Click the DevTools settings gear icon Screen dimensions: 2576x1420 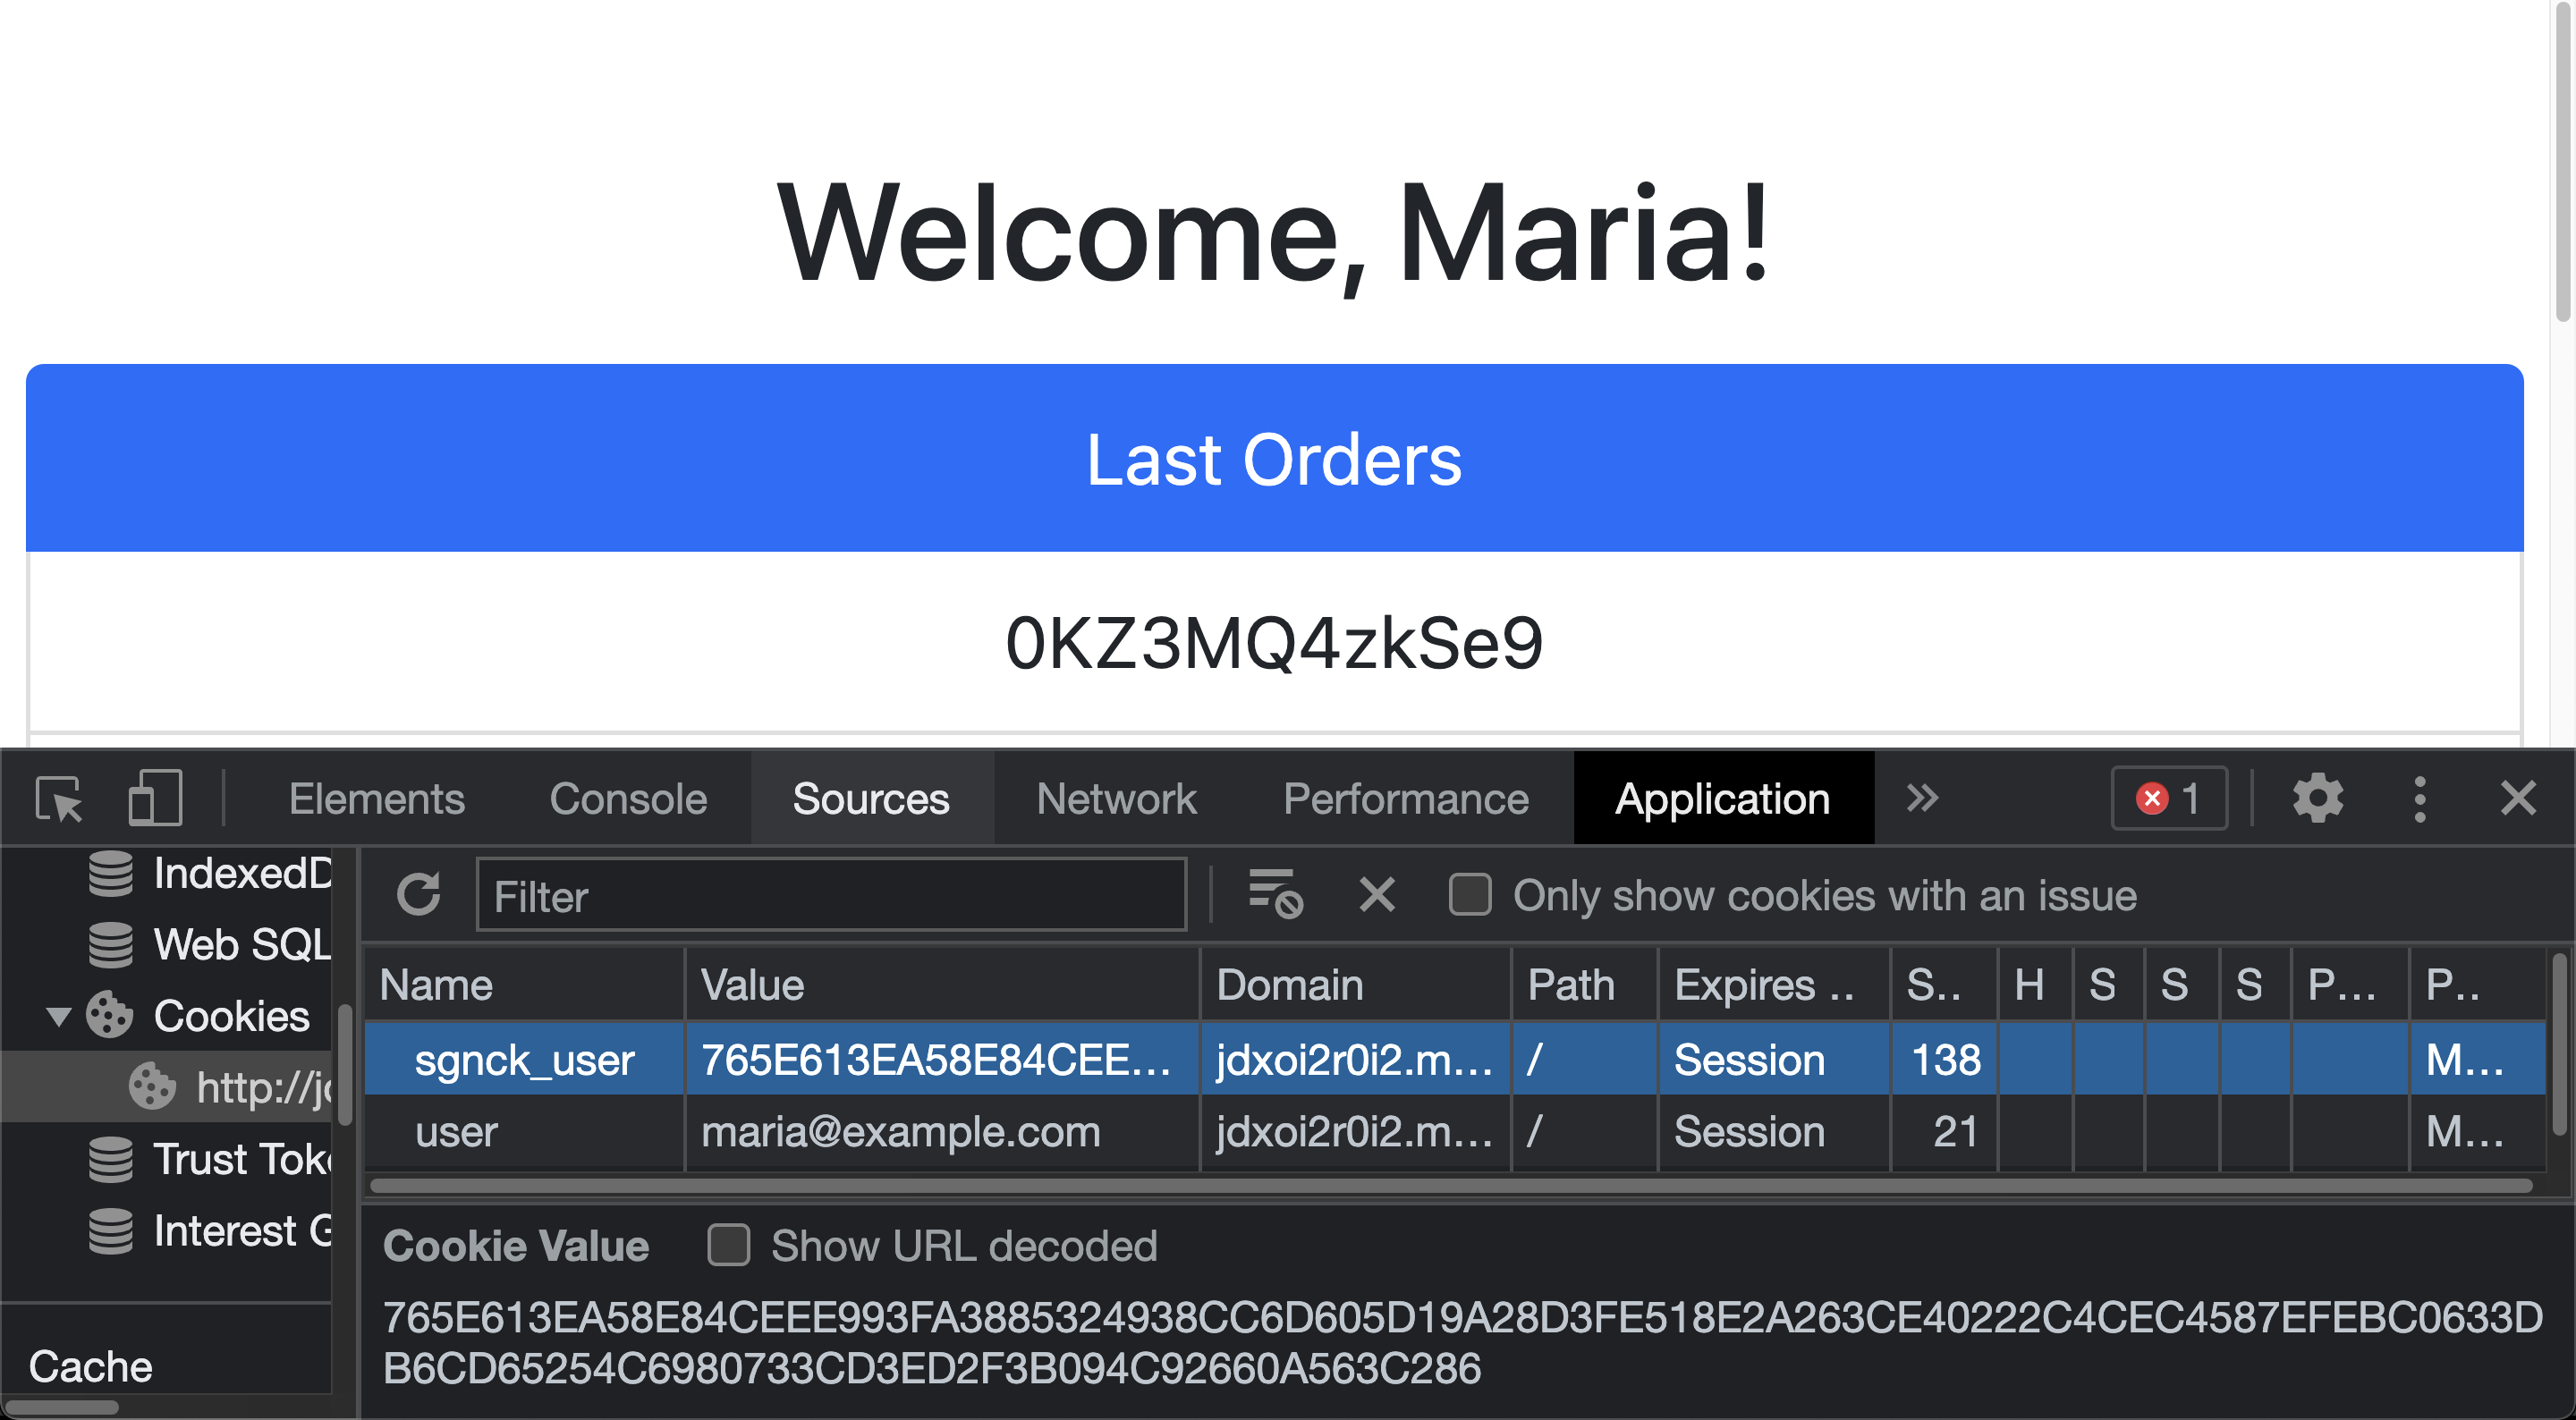(2316, 801)
